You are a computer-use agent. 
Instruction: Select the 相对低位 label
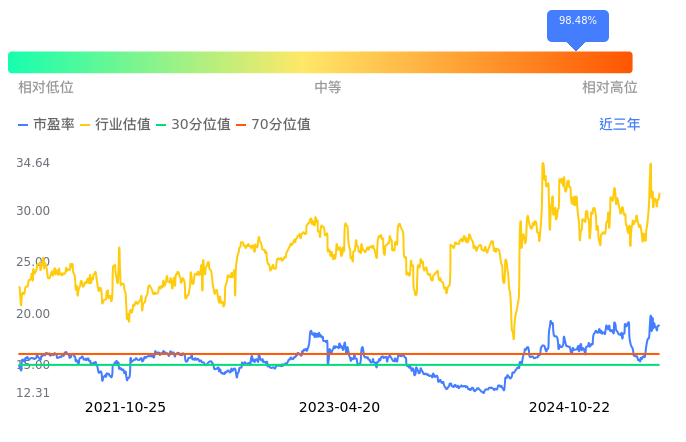[46, 88]
